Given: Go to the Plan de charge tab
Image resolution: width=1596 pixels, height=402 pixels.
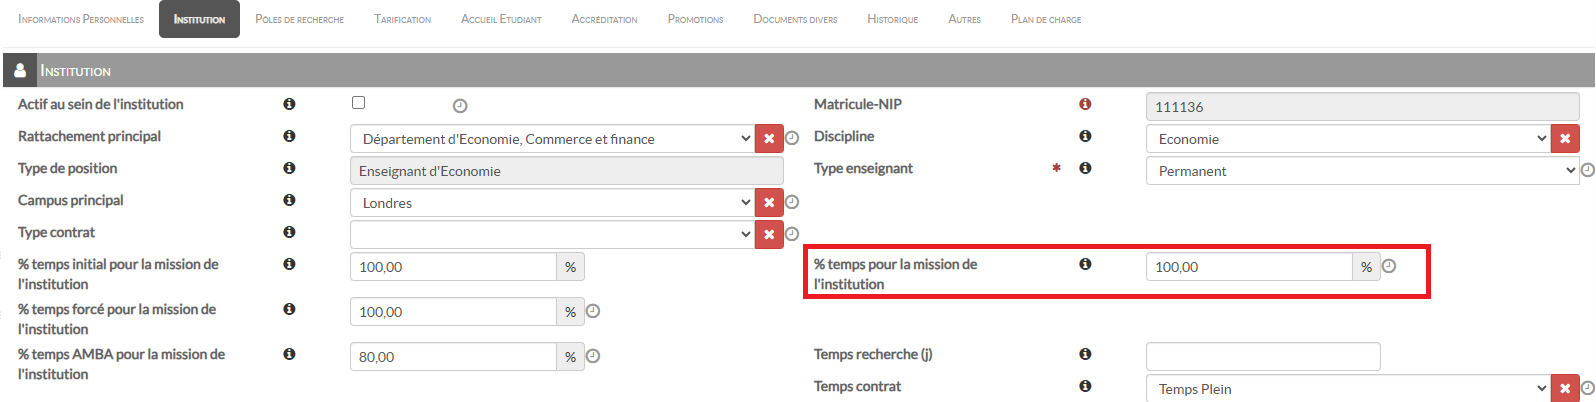Looking at the screenshot, I should tap(1045, 19).
